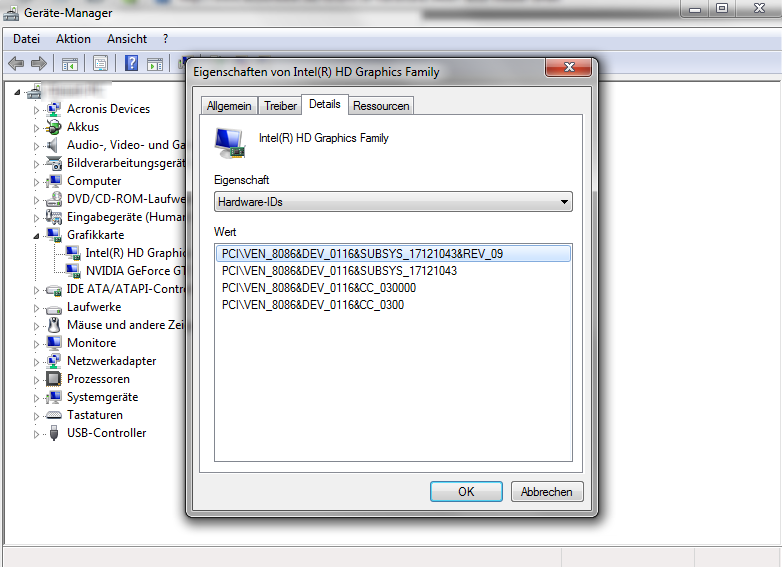Screen dimensions: 782x567
Task: Click the Eingabegeräte HID icon
Action: (x=54, y=216)
